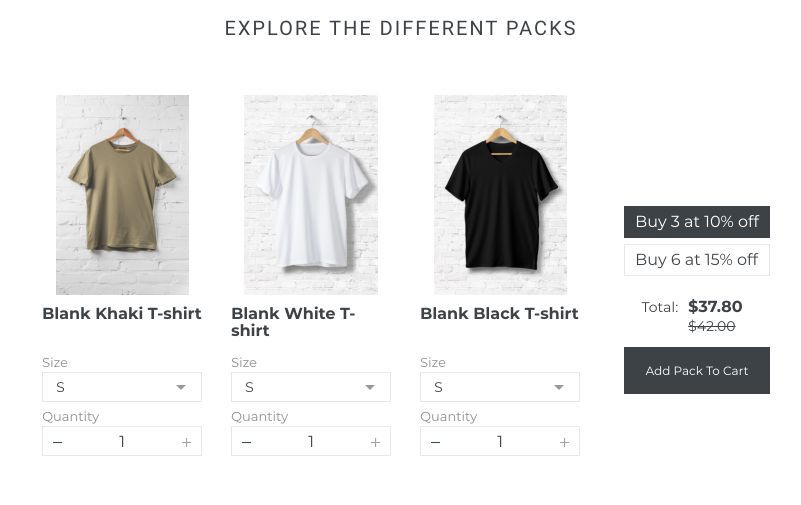This screenshot has height=505, width=801.
Task: Increase Khaki T-shirt quantity with plus icon
Action: point(186,442)
